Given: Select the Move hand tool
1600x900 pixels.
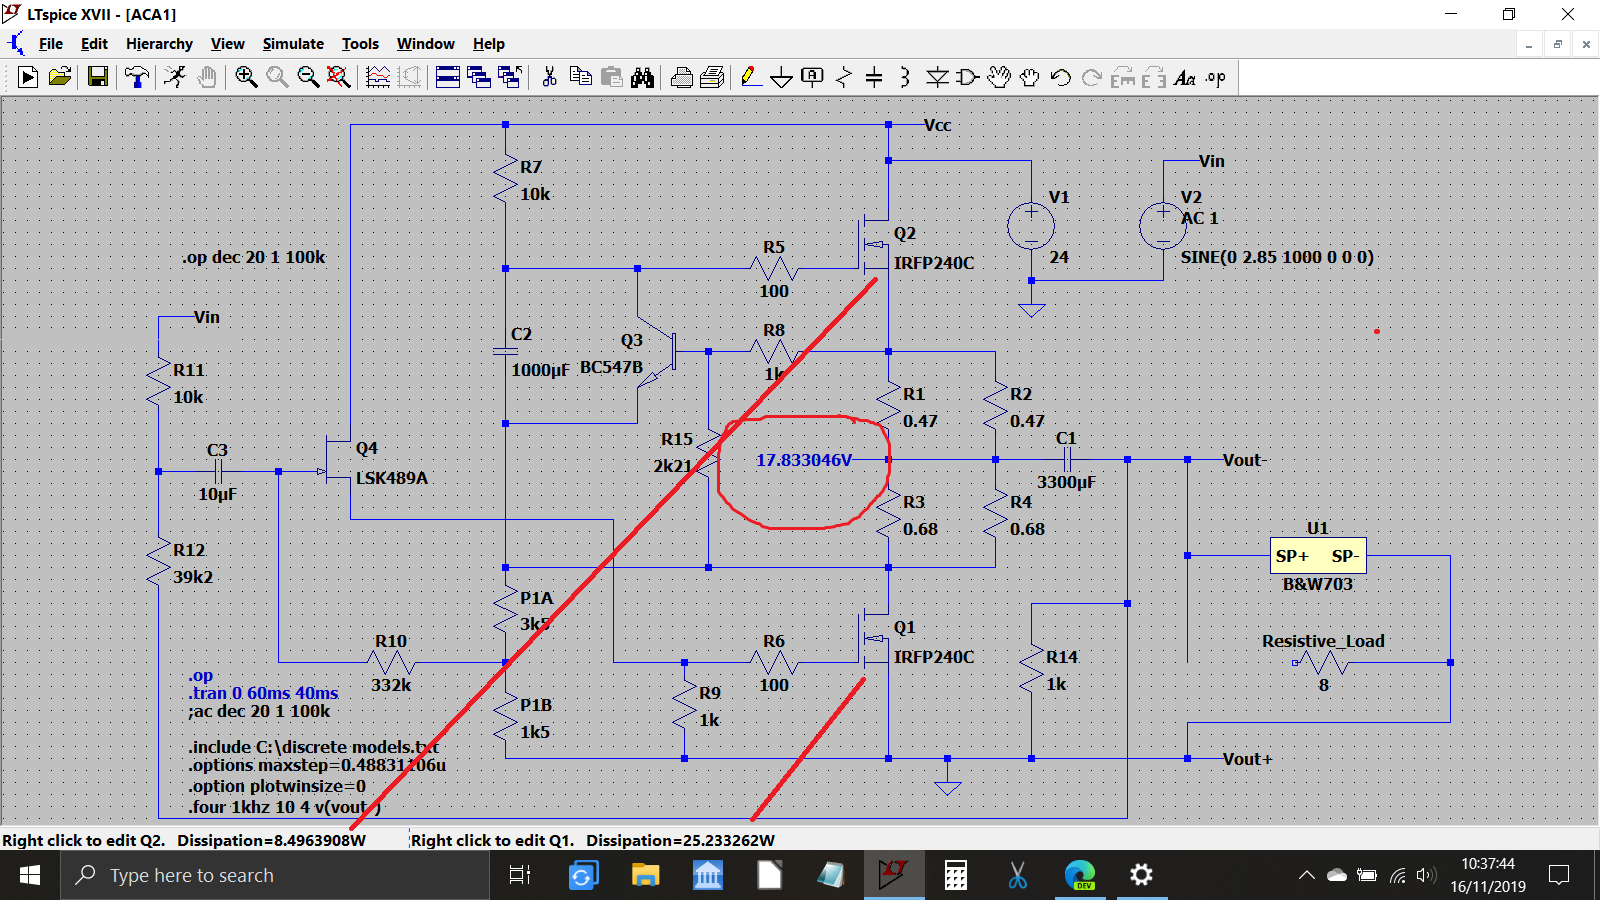Looking at the screenshot, I should (x=998, y=77).
